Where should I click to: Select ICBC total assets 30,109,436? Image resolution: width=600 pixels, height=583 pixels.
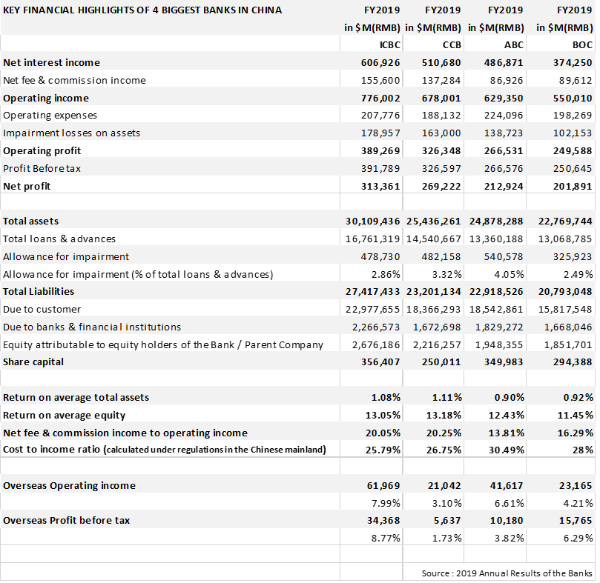373,221
